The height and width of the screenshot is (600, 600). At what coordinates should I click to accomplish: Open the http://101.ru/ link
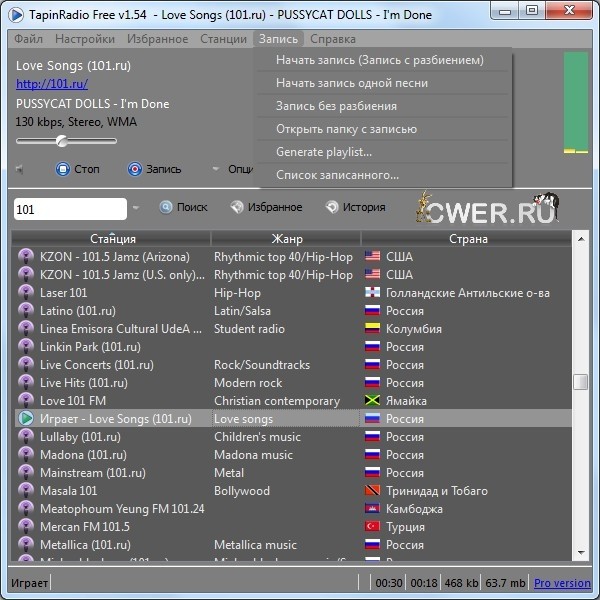52,84
